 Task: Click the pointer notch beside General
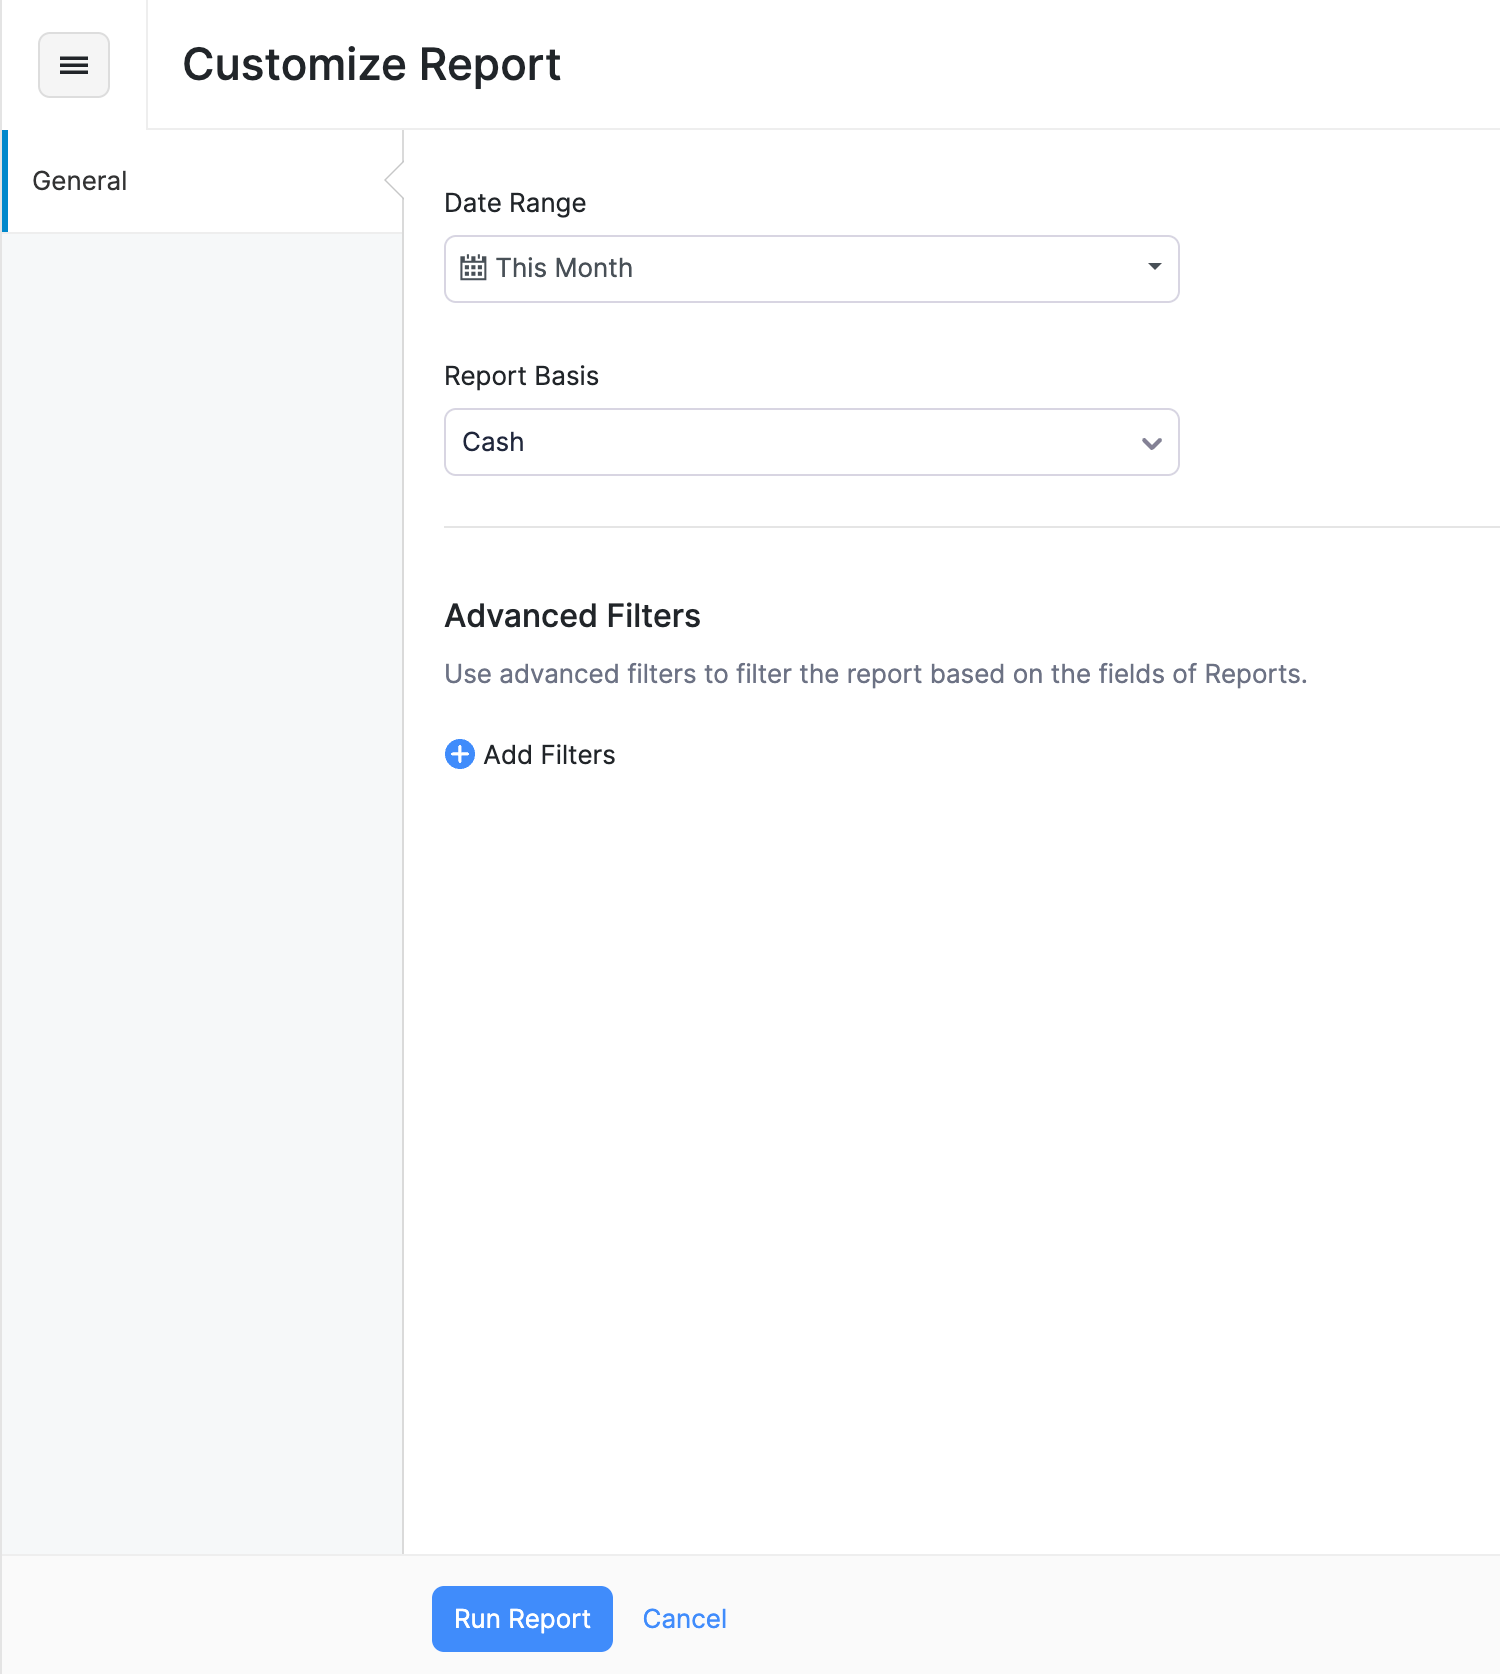(394, 181)
